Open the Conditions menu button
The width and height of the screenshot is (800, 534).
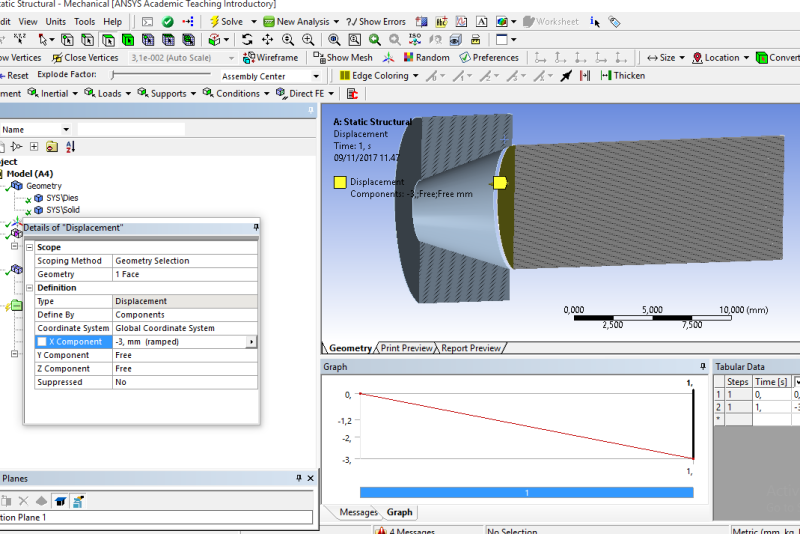pyautogui.click(x=236, y=94)
